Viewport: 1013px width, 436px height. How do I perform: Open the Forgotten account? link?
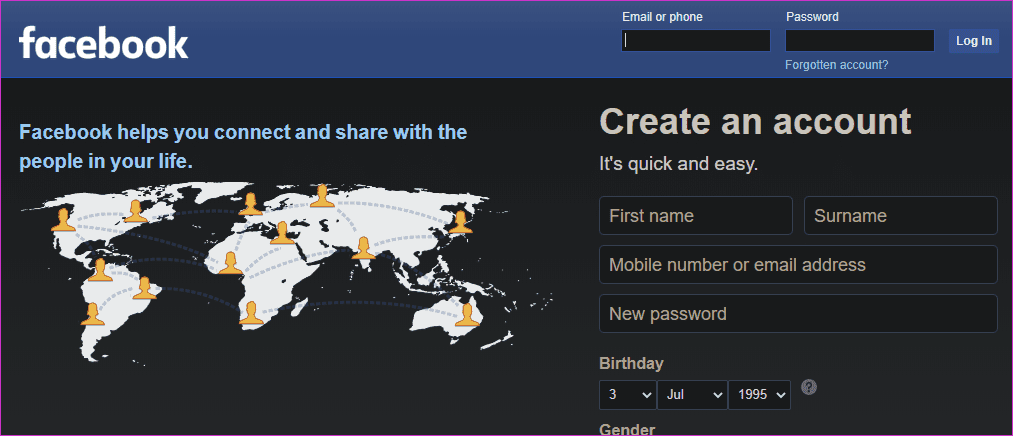pos(837,65)
